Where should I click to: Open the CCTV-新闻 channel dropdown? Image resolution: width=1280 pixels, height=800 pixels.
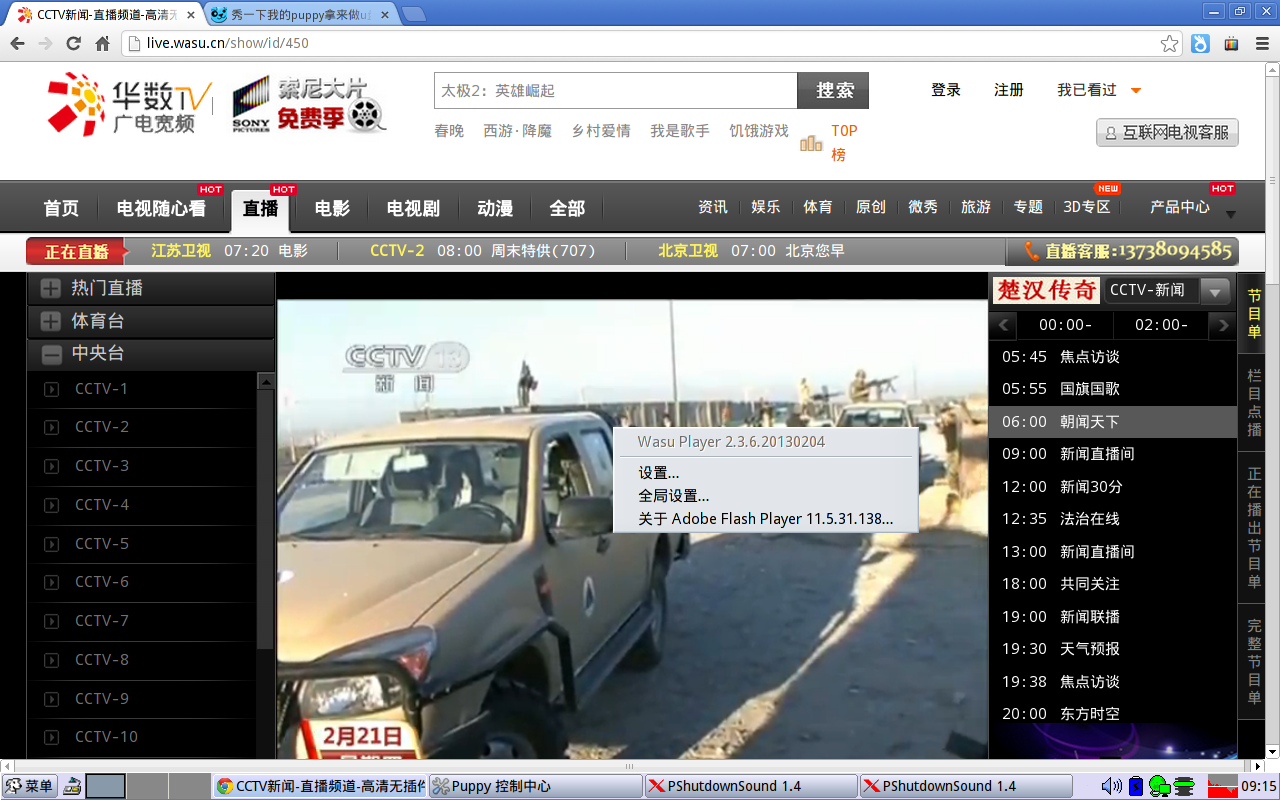tap(1214, 291)
